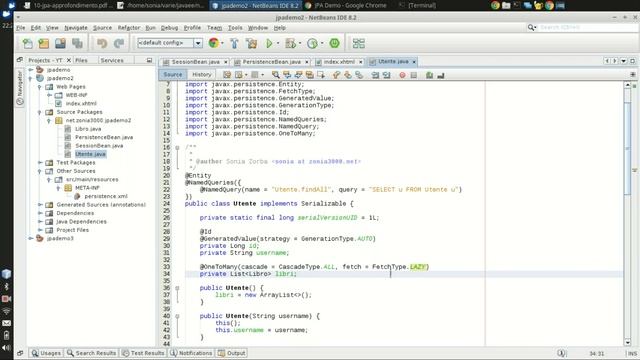The height and width of the screenshot is (360, 640).
Task: Switch to JPA Demo Chrome window in taskbar
Action: (346, 5)
